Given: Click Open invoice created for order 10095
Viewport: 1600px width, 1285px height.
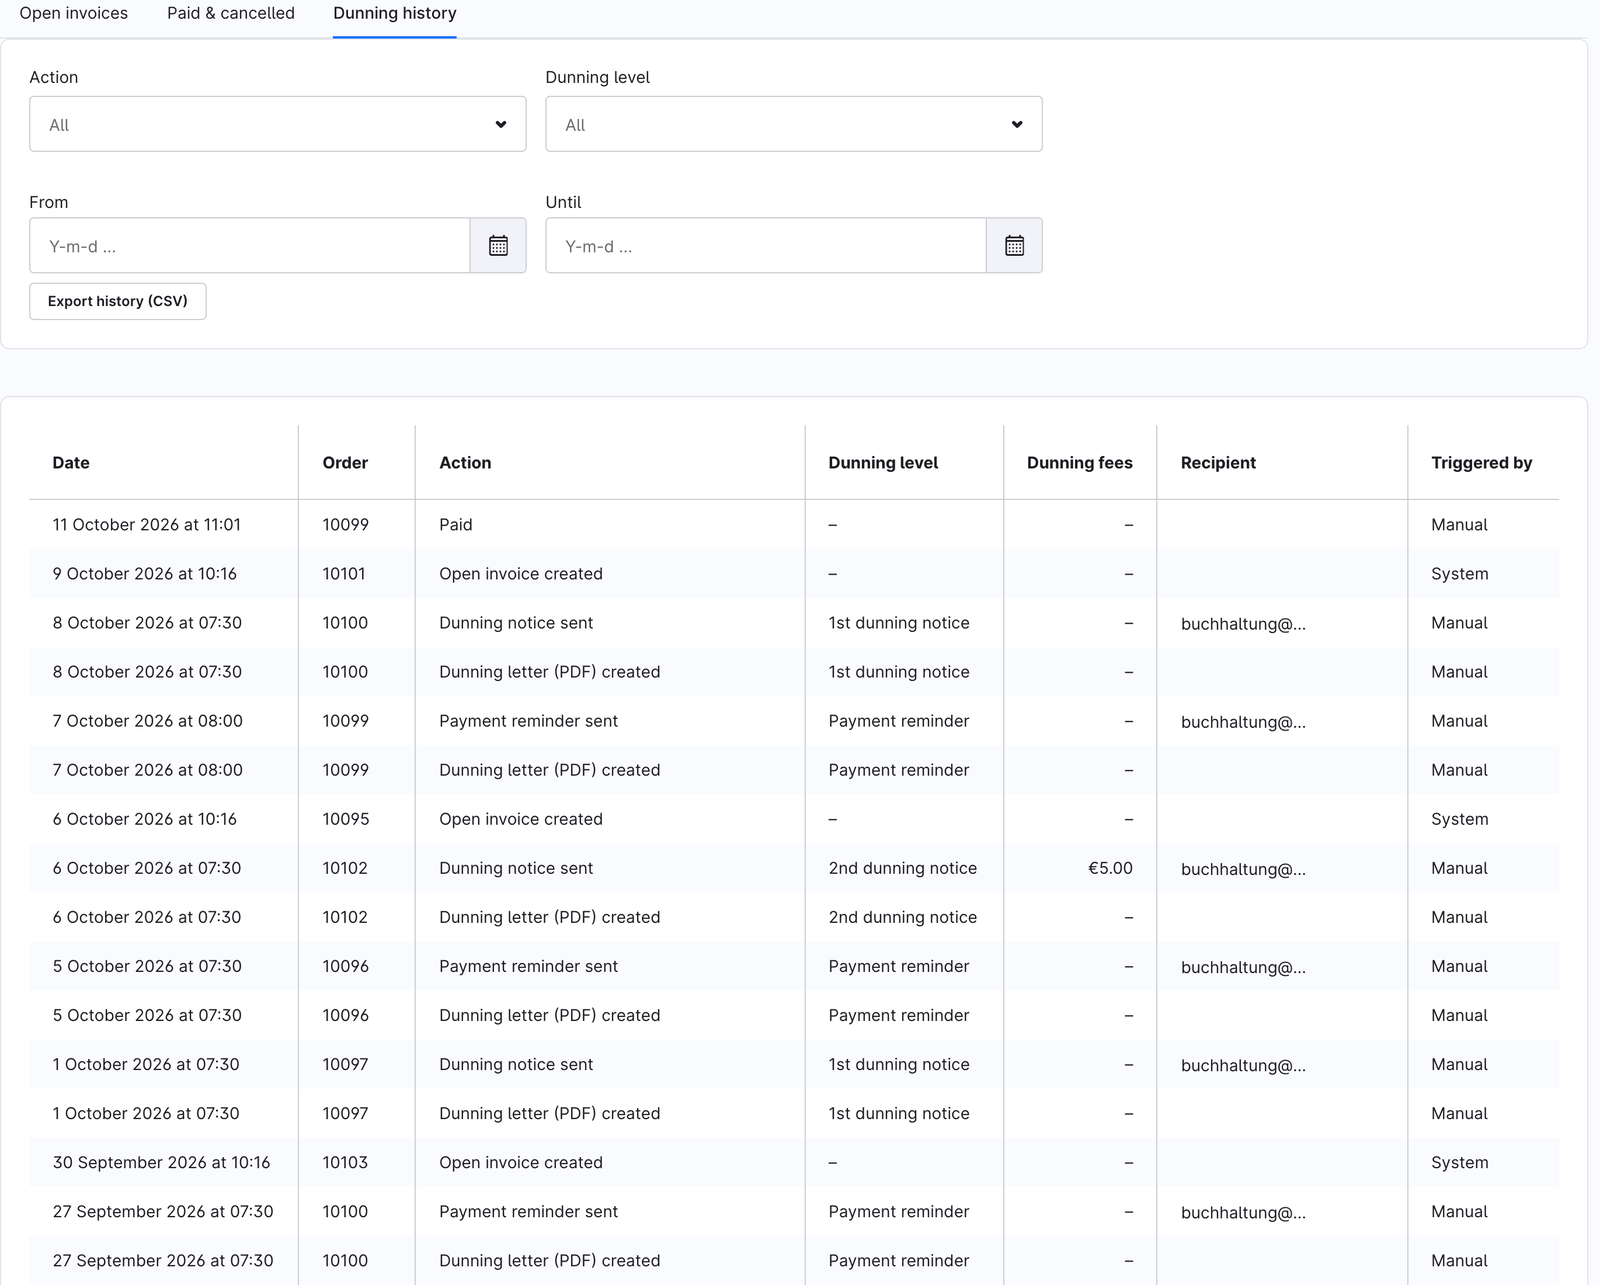Looking at the screenshot, I should (x=521, y=819).
